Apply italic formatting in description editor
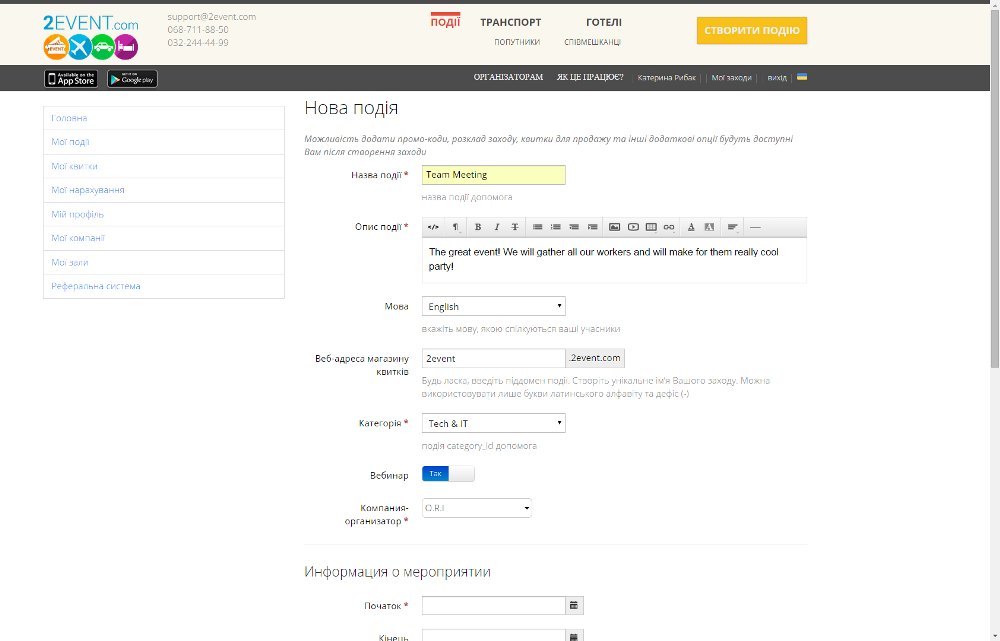This screenshot has width=1000, height=641. coord(496,227)
